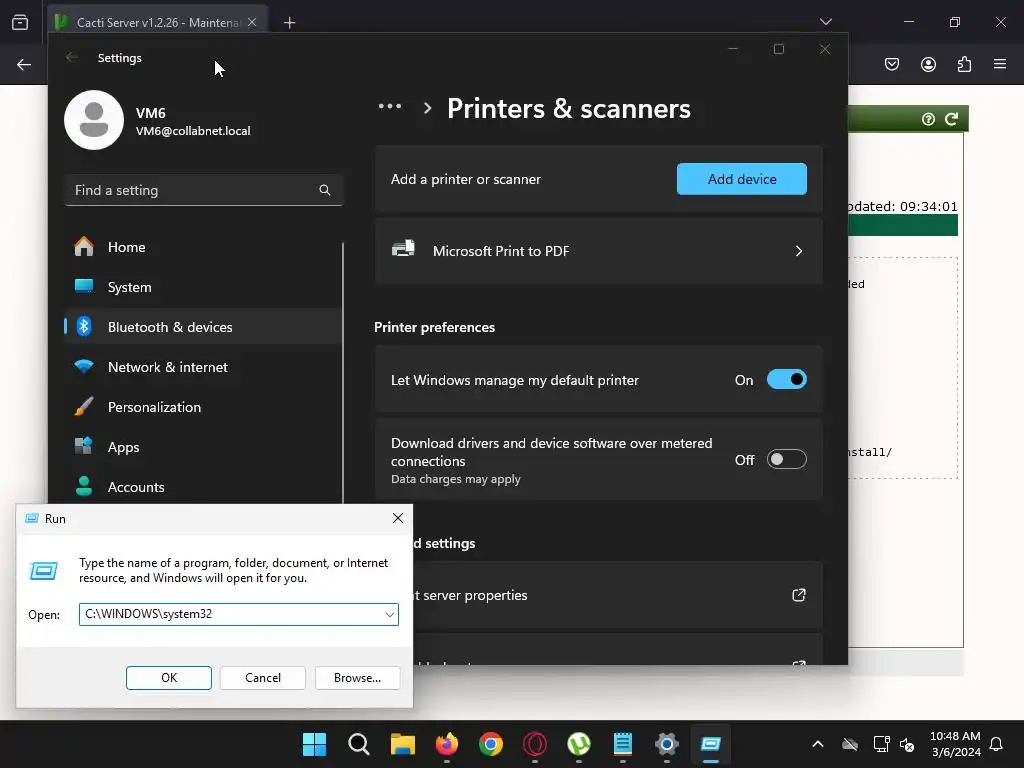Click the Find a setting search field
Screen dimensions: 1024x768
[x=204, y=190]
